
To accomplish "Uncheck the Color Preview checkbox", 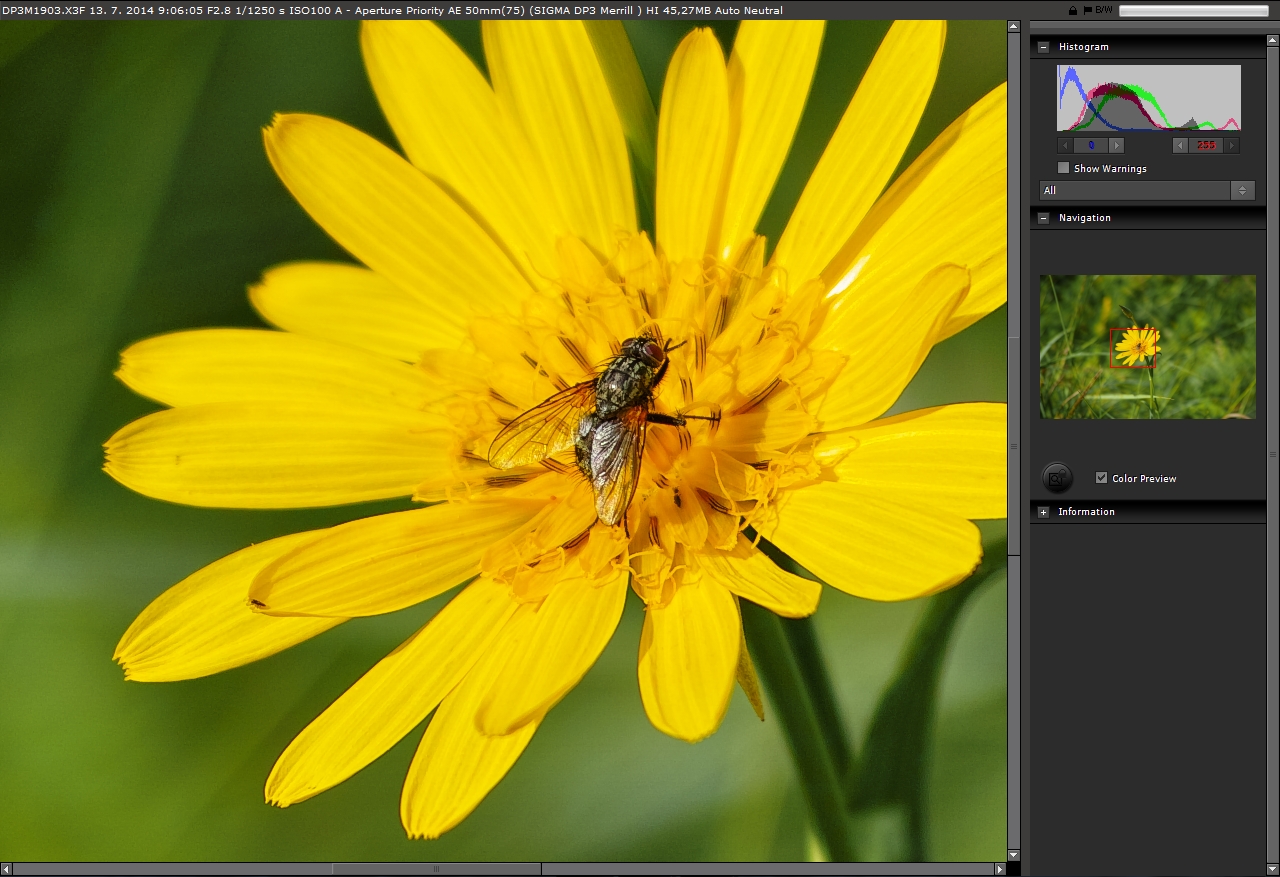I will tap(1101, 478).
